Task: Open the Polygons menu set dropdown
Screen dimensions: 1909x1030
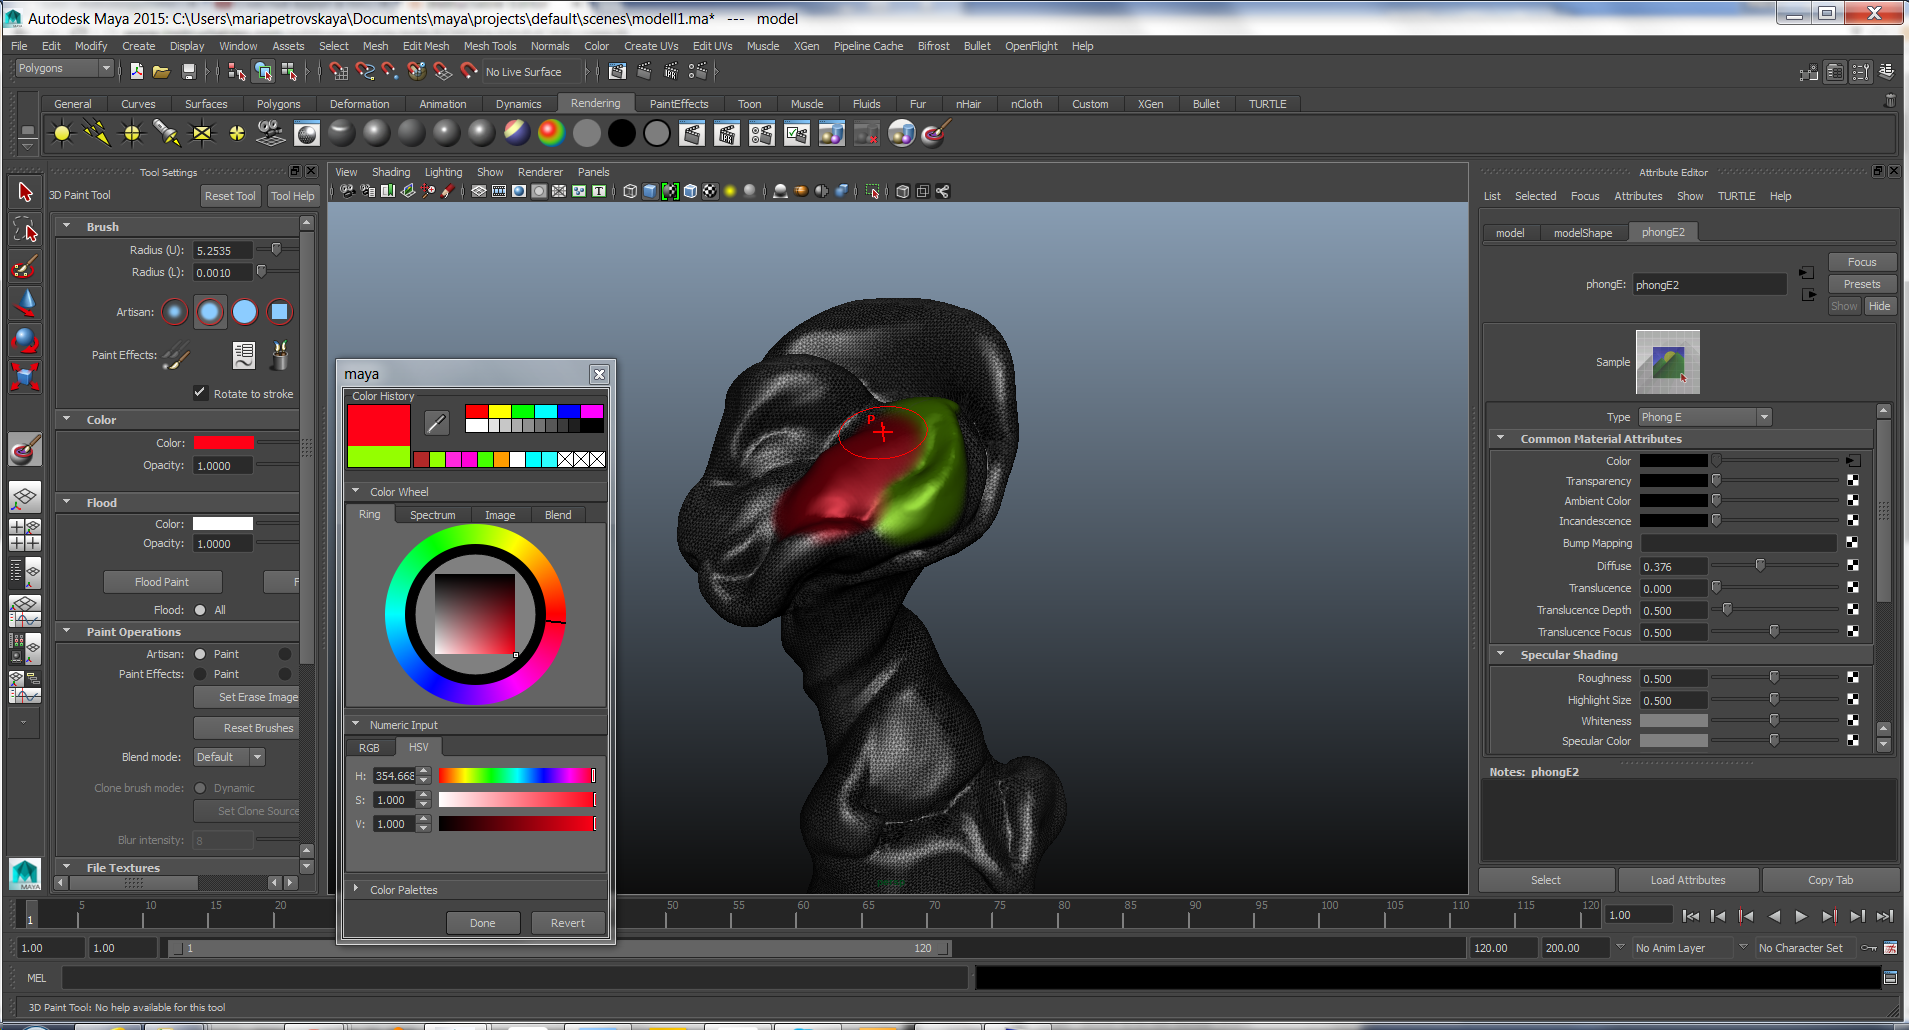Action: tap(64, 68)
